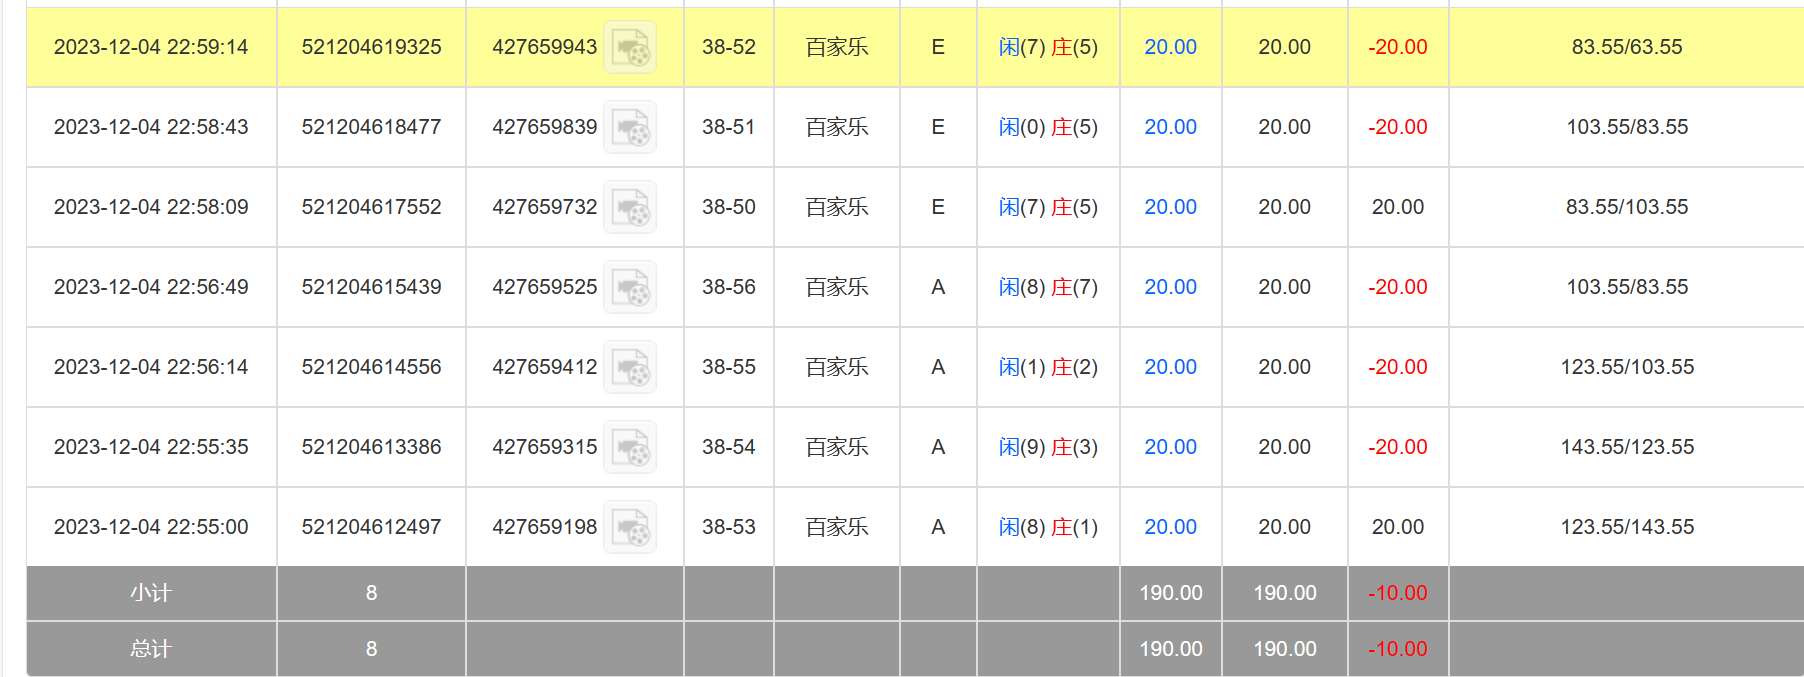The height and width of the screenshot is (677, 1804).
Task: Click bet amount 20.00 link in 22:55:35 row
Action: (1170, 447)
